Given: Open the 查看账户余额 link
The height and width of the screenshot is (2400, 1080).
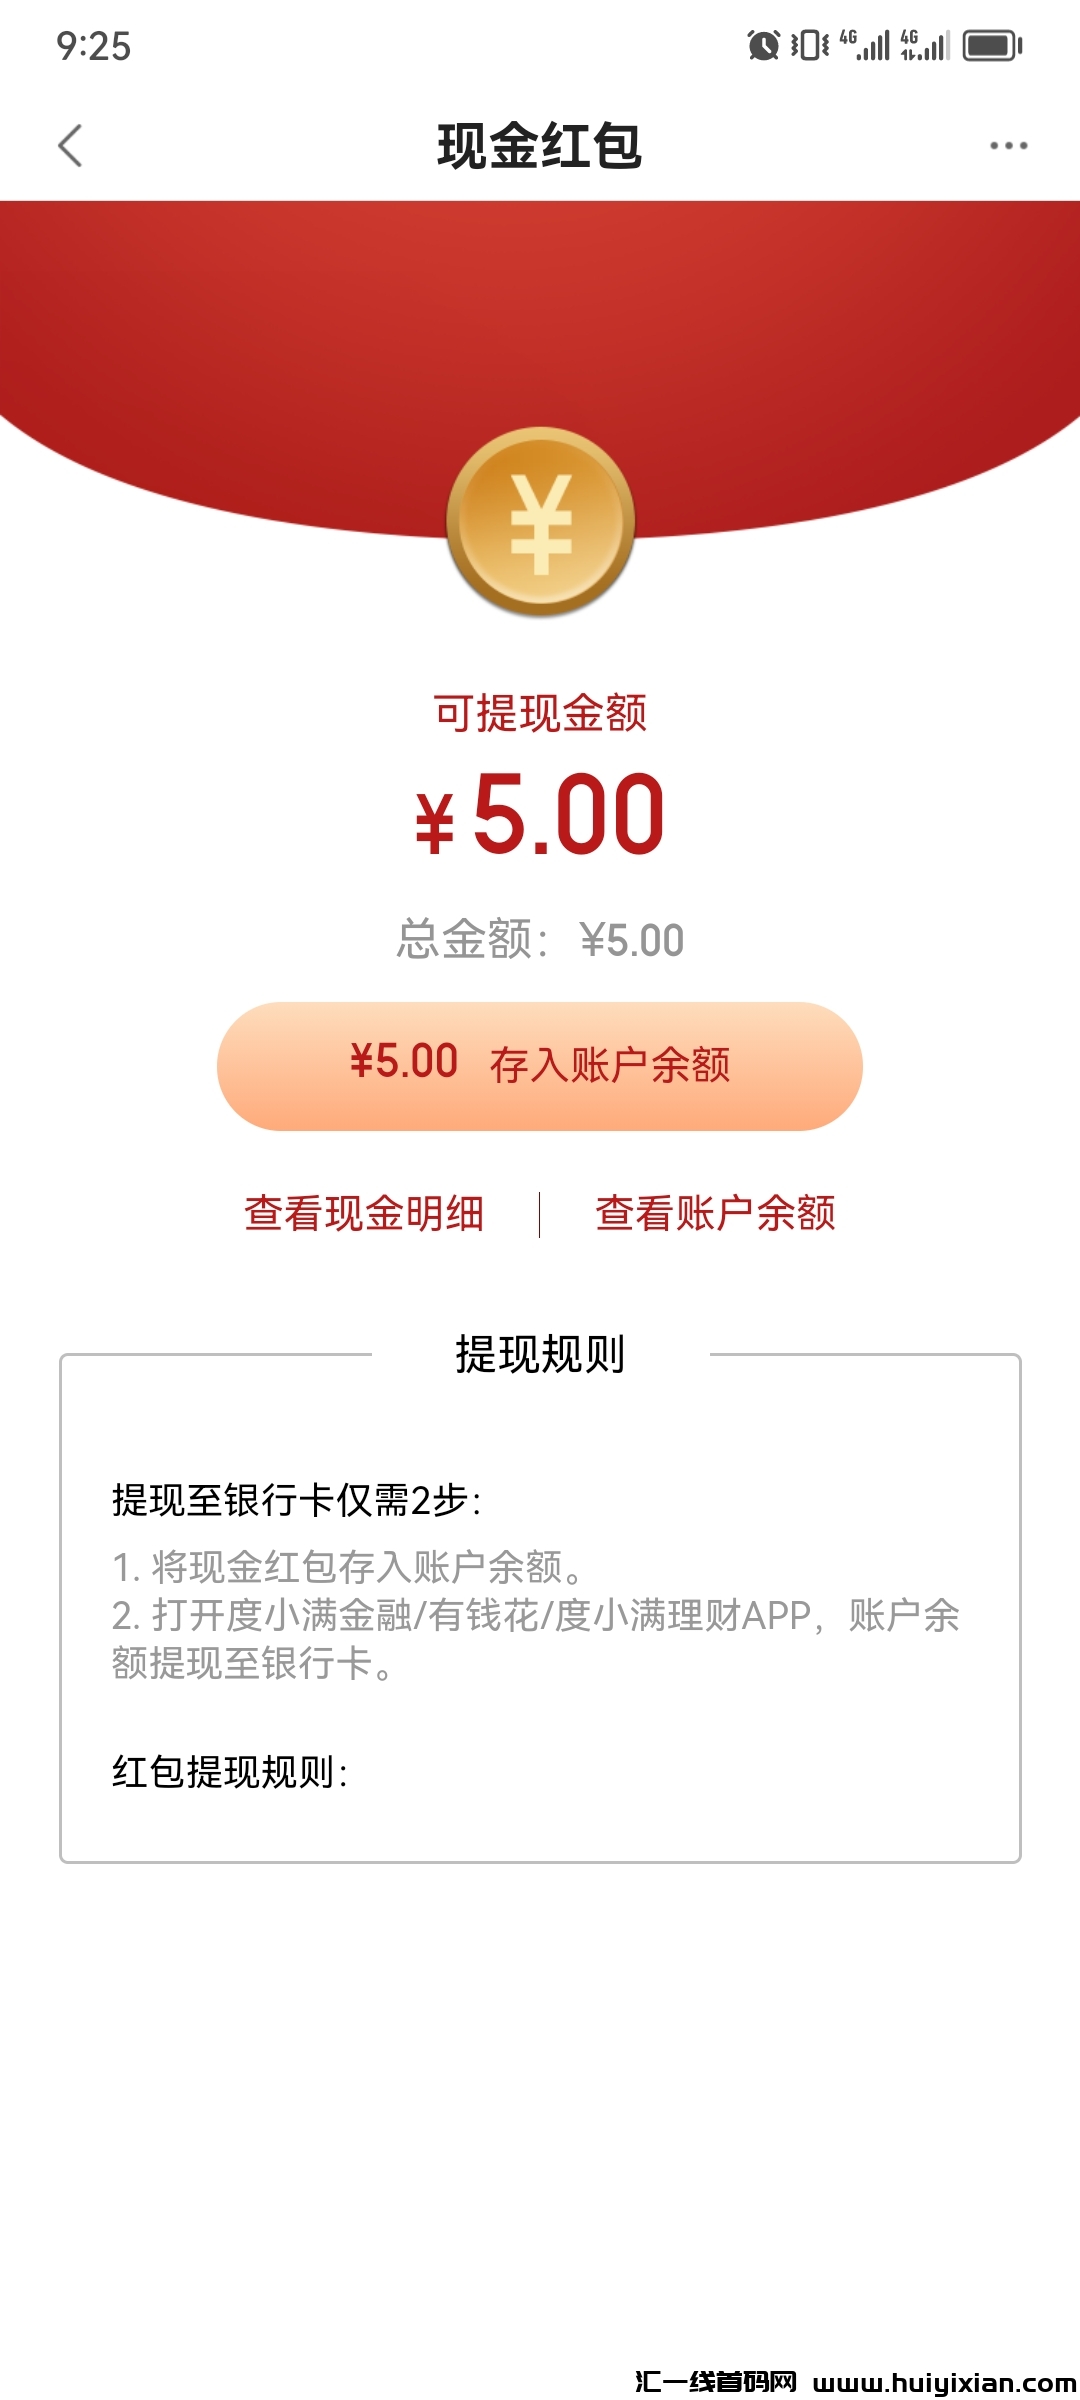Looking at the screenshot, I should click(715, 1213).
